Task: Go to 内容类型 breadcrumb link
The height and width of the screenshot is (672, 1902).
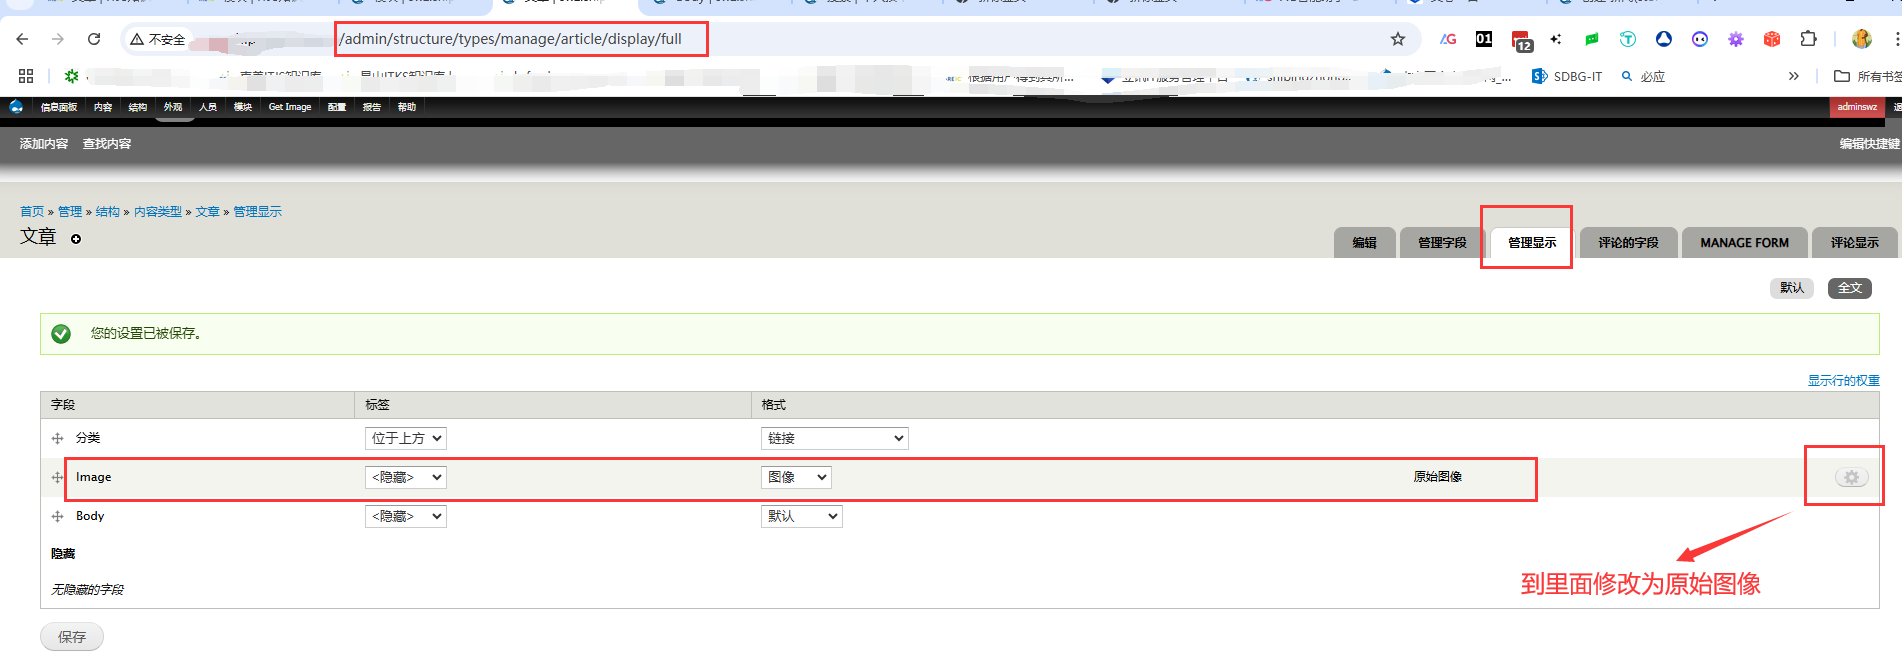Action: tap(158, 212)
